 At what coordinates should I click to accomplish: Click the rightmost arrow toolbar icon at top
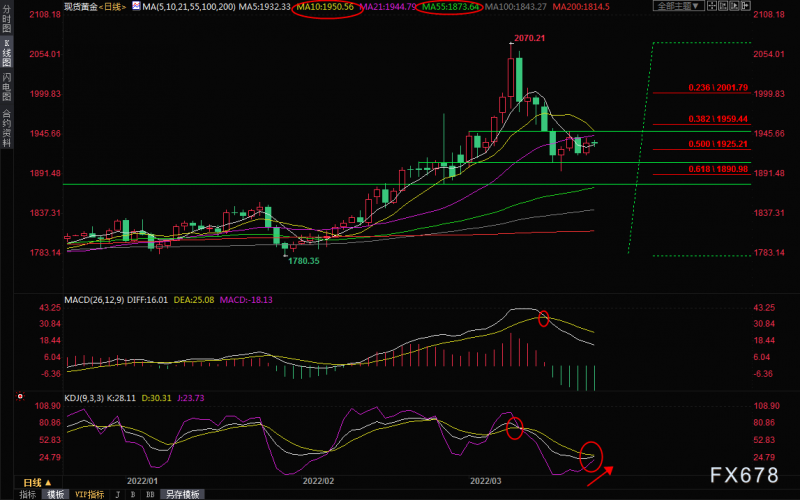point(745,6)
